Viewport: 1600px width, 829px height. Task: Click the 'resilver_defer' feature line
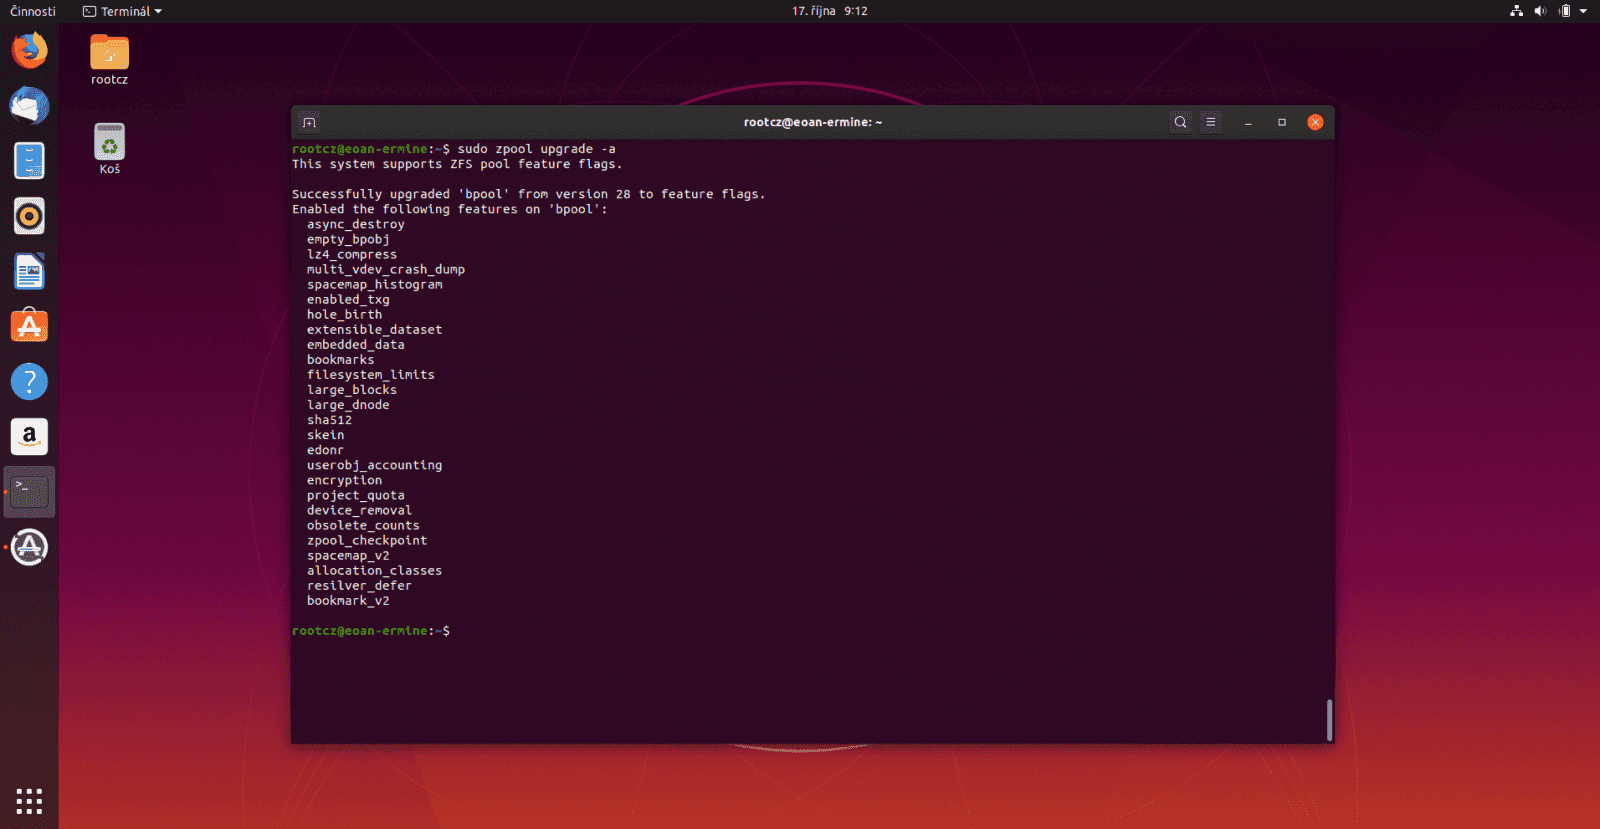360,585
